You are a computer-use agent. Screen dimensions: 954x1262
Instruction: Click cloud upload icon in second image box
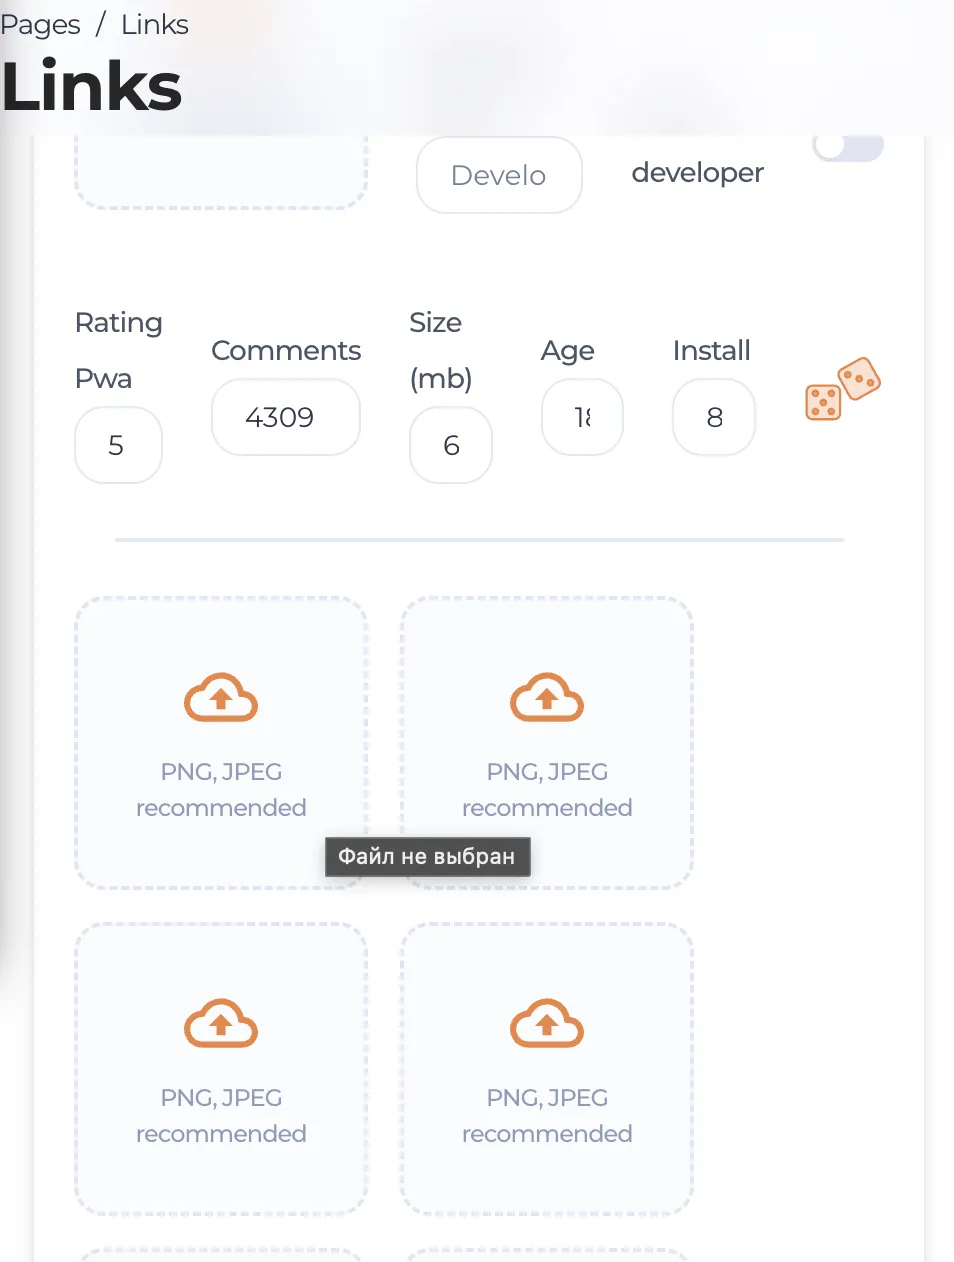[x=547, y=698]
